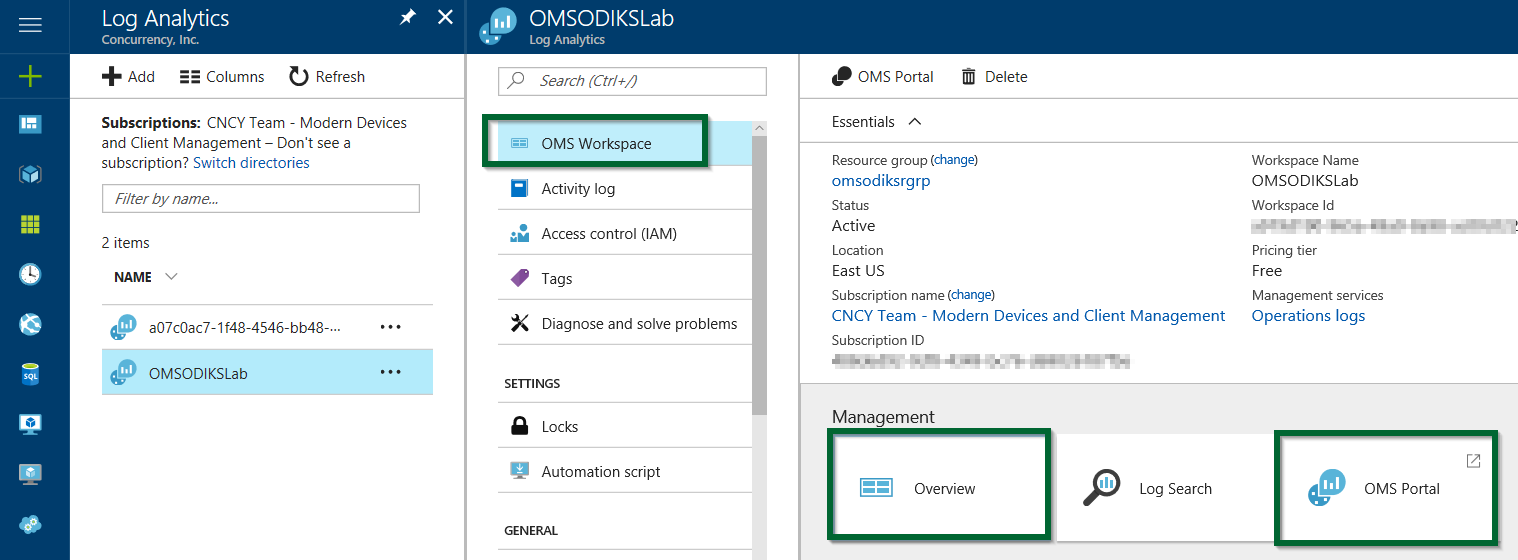Open the hamburger menu in sidebar
Viewport: 1518px width, 560px height.
pyautogui.click(x=31, y=25)
